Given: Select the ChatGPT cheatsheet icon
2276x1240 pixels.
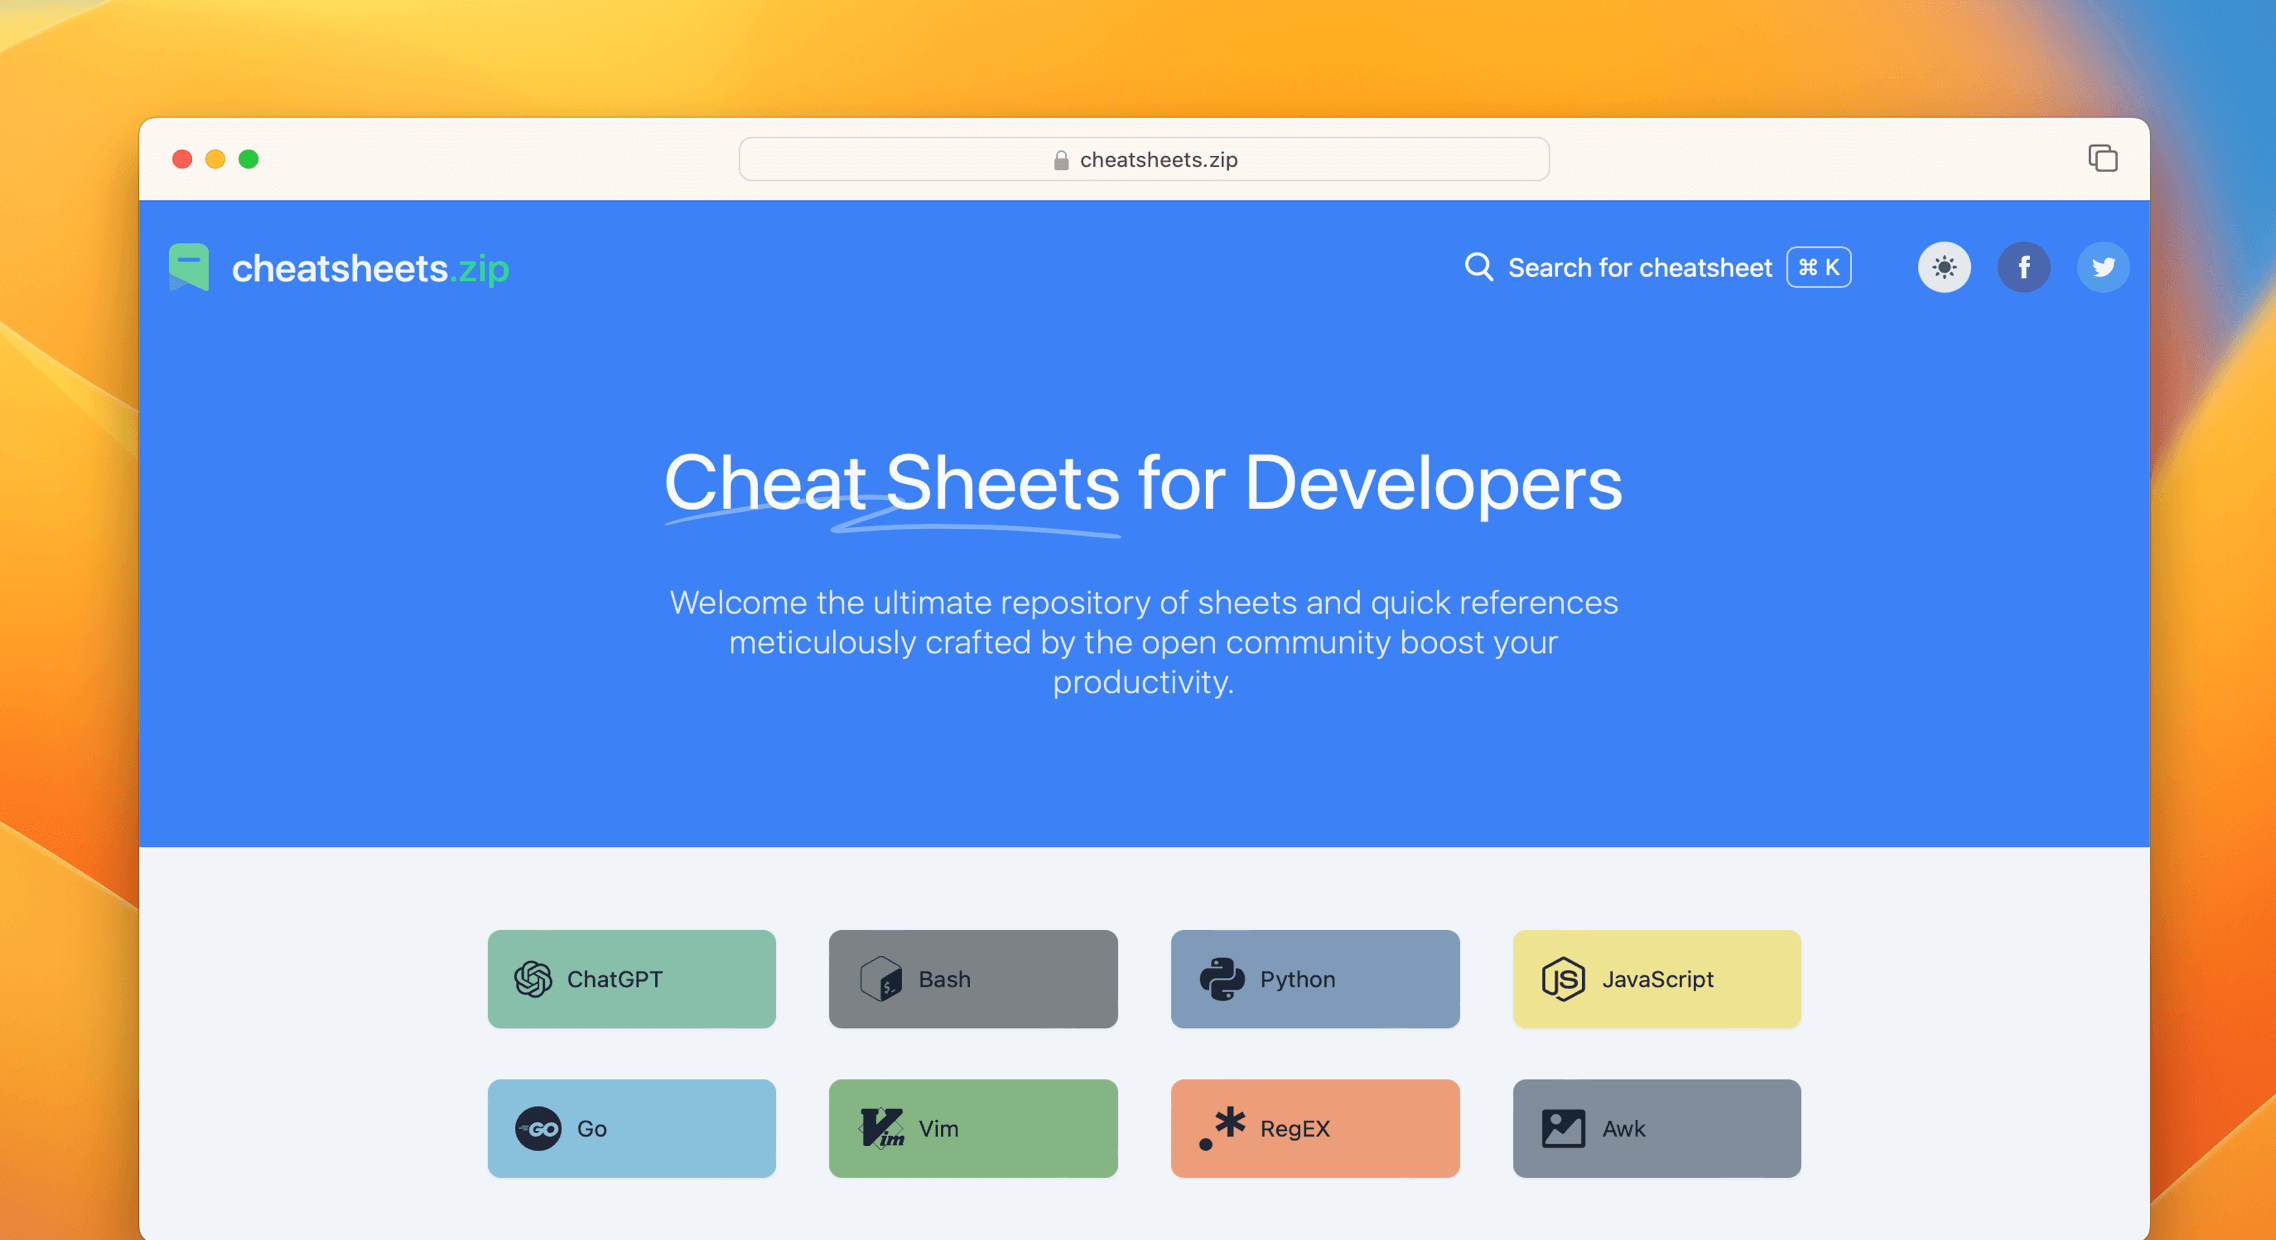Looking at the screenshot, I should pos(534,979).
